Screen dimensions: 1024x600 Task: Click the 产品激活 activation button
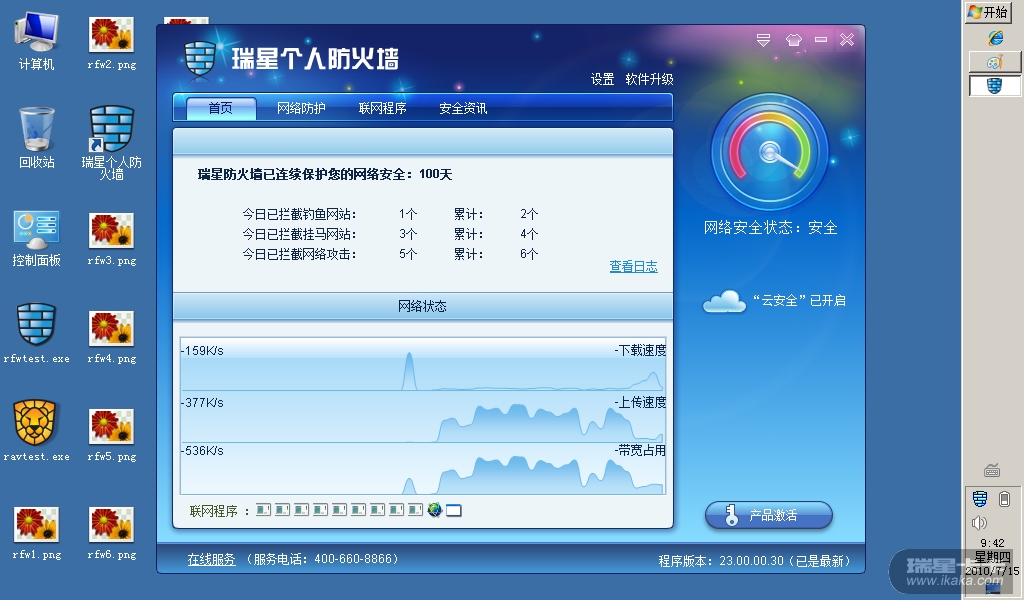pyautogui.click(x=769, y=515)
